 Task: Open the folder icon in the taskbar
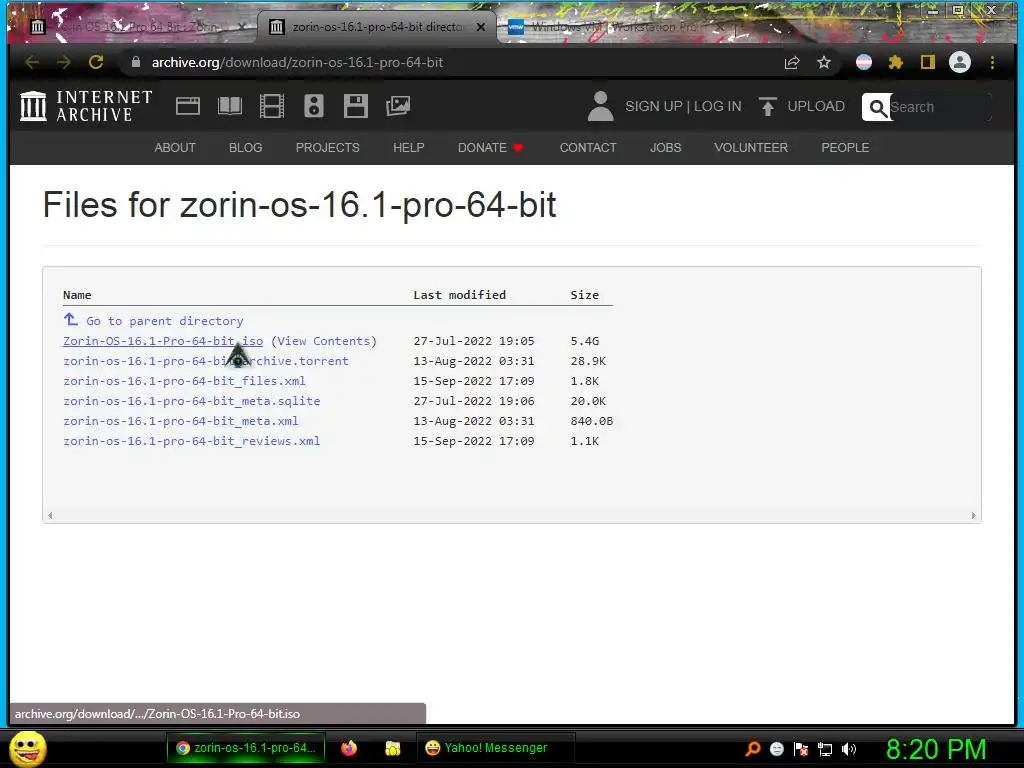point(392,748)
